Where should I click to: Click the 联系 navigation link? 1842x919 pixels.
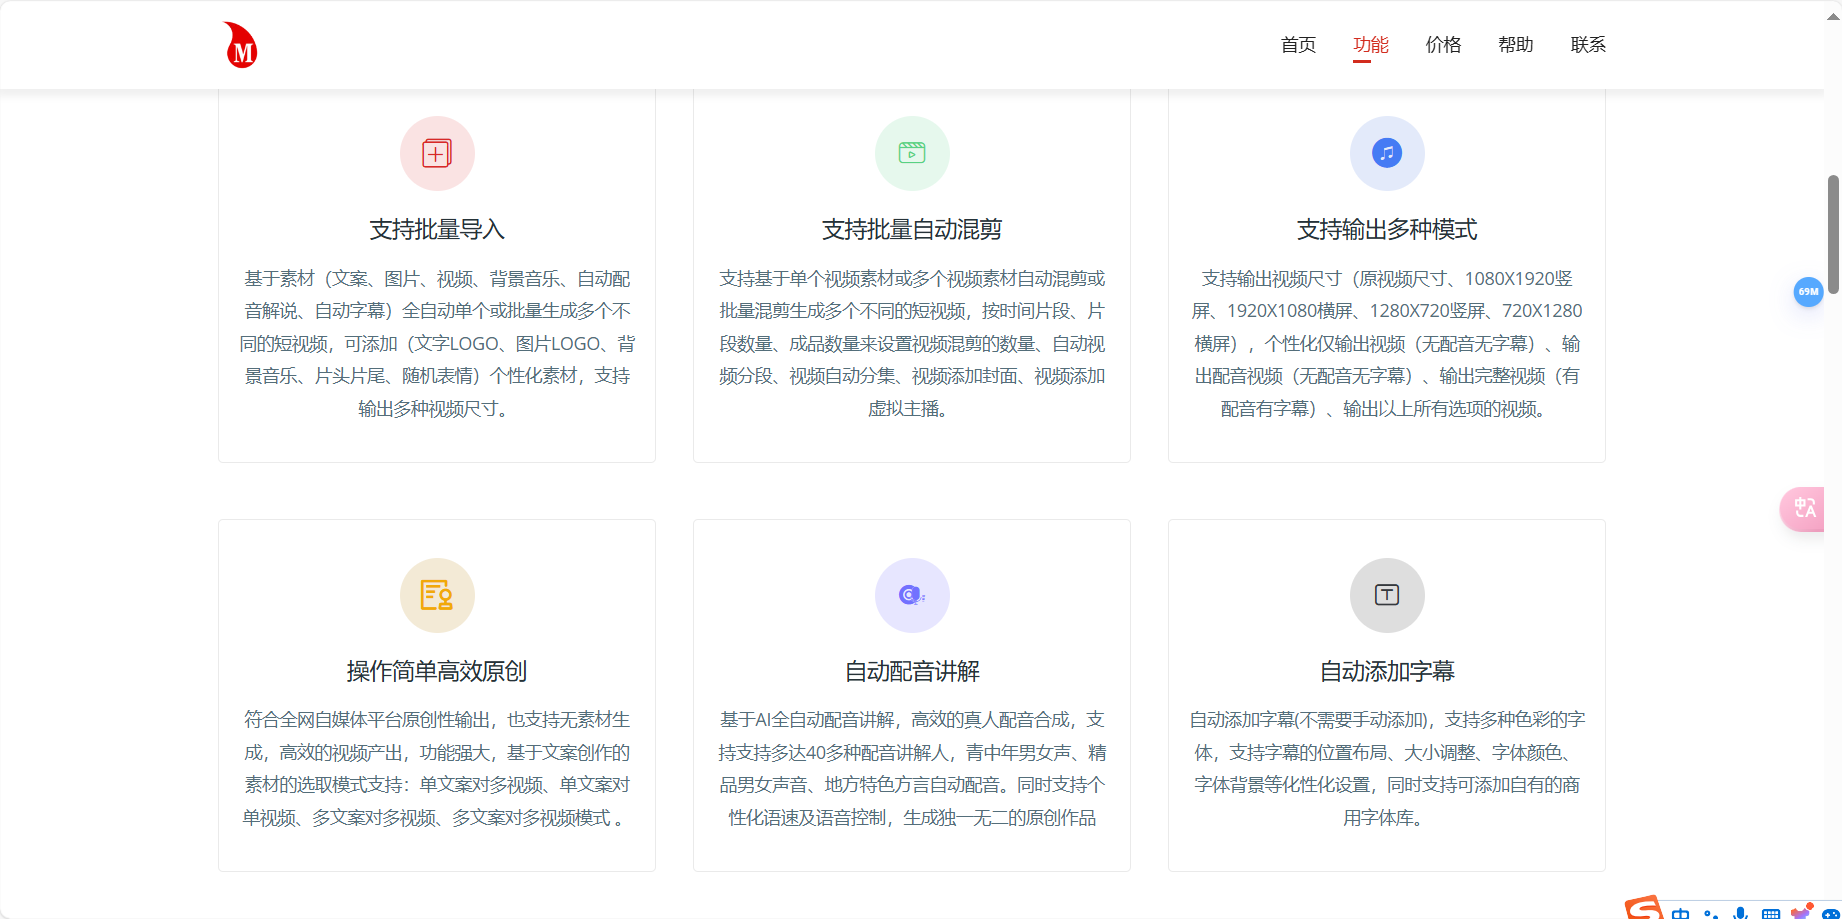1587,44
